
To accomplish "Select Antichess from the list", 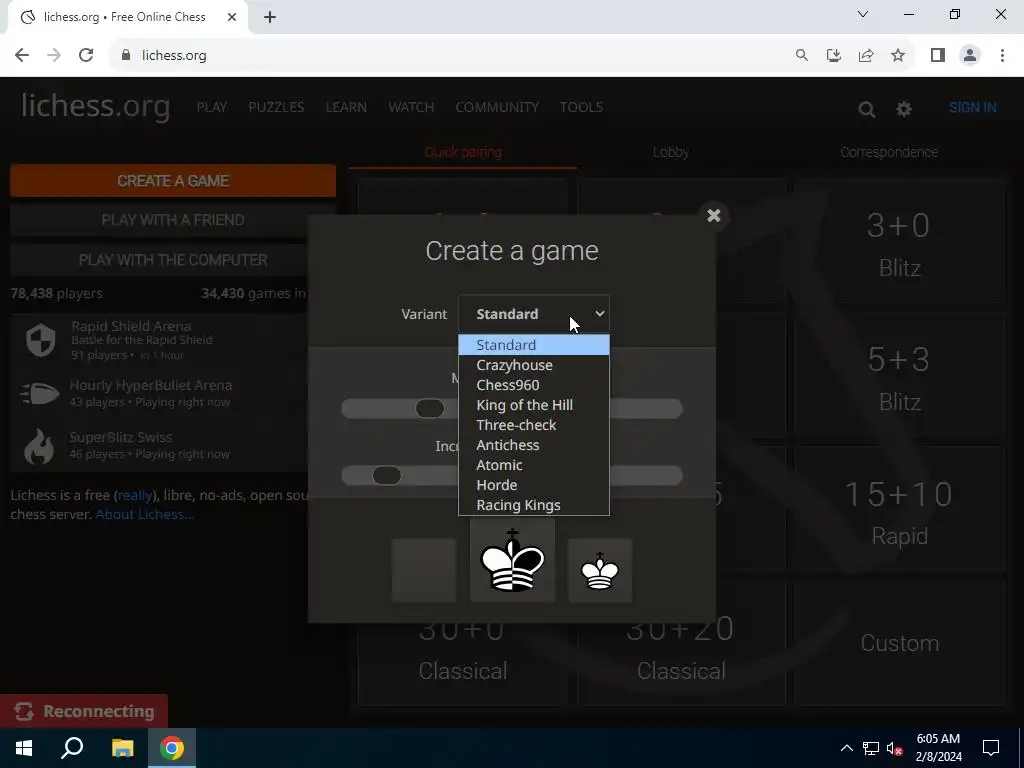I will 534,445.
